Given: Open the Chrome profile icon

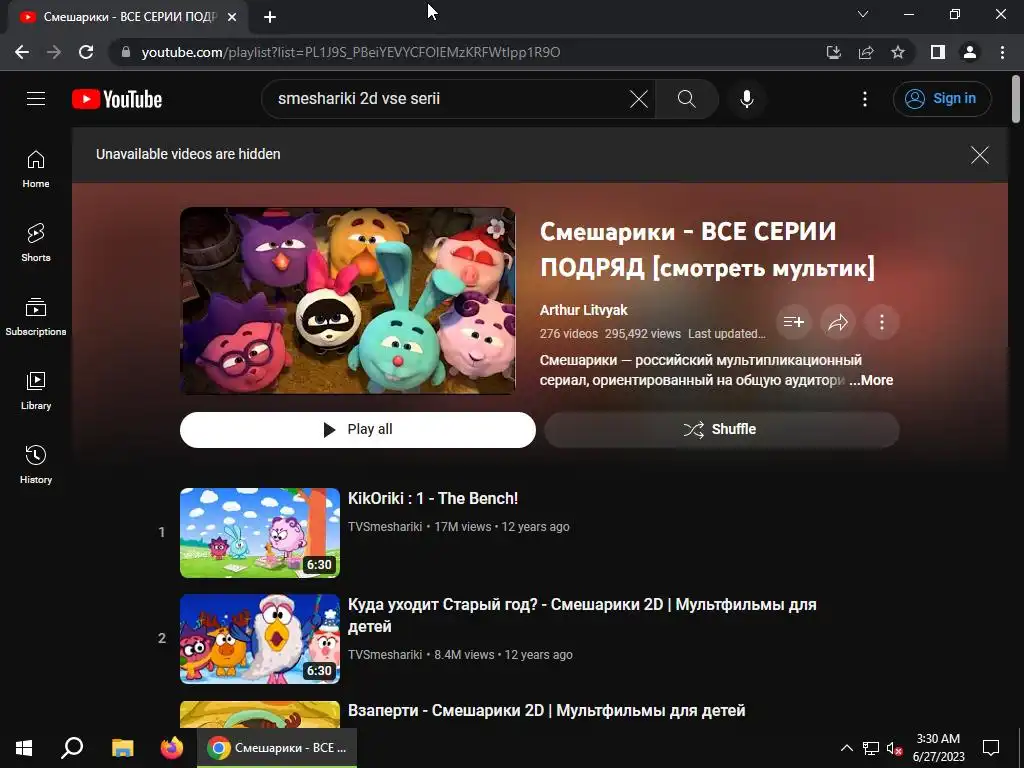Looking at the screenshot, I should pyautogui.click(x=970, y=52).
